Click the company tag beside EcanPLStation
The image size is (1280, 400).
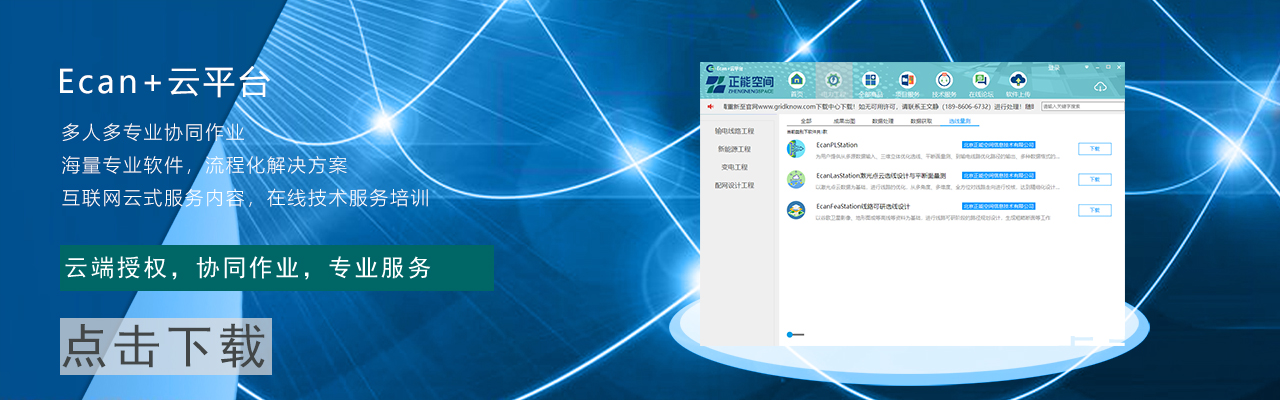(999, 144)
